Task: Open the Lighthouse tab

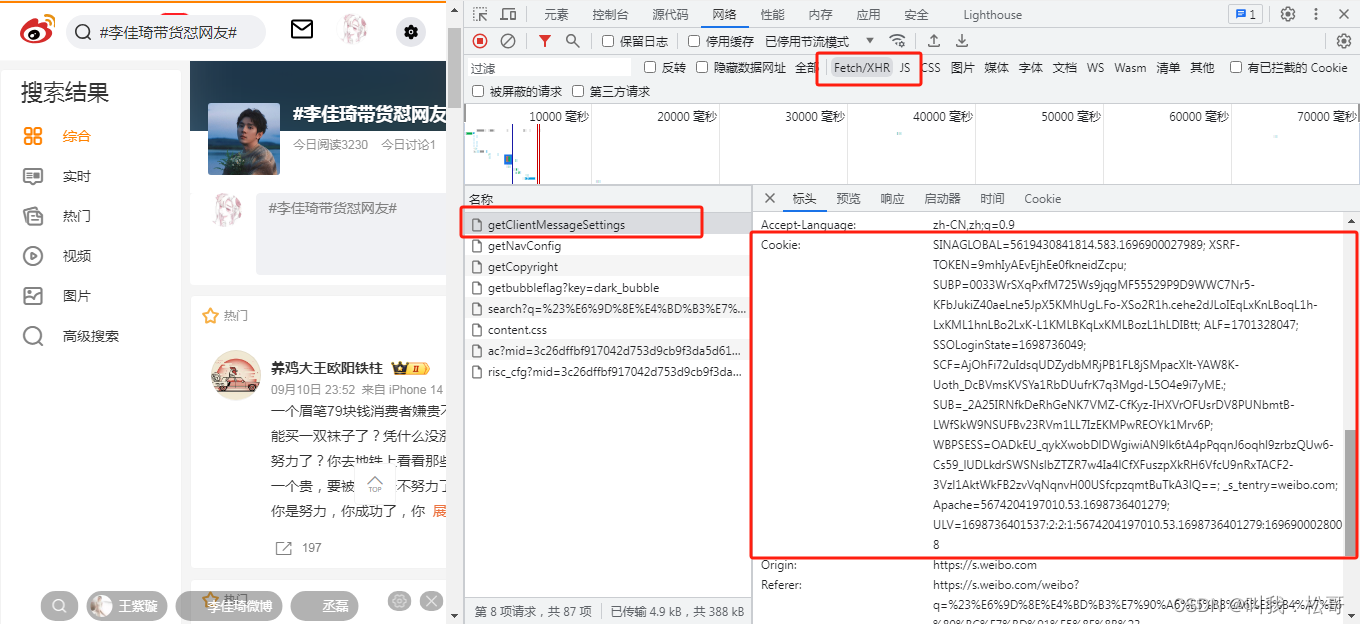Action: coord(992,14)
